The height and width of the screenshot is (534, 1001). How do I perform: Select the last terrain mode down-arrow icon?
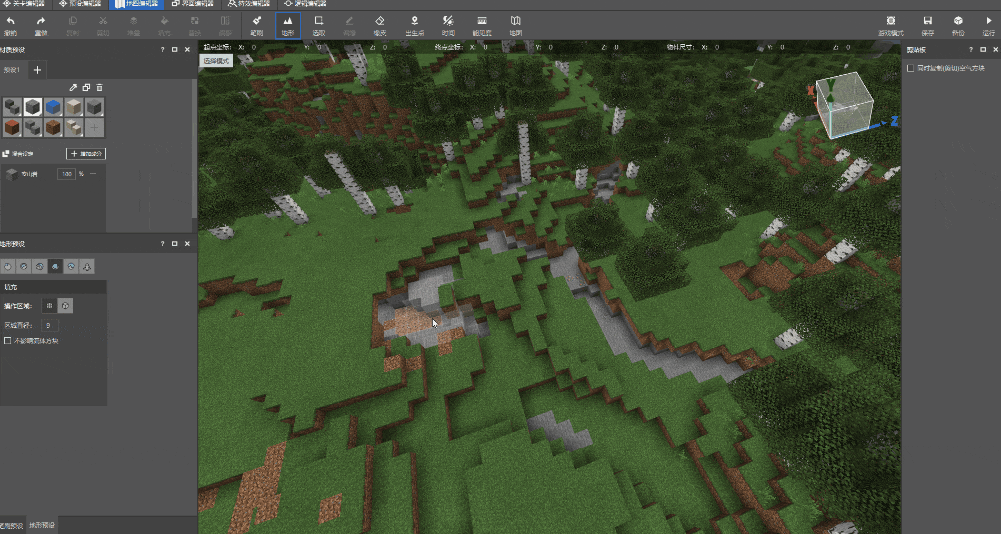[87, 266]
